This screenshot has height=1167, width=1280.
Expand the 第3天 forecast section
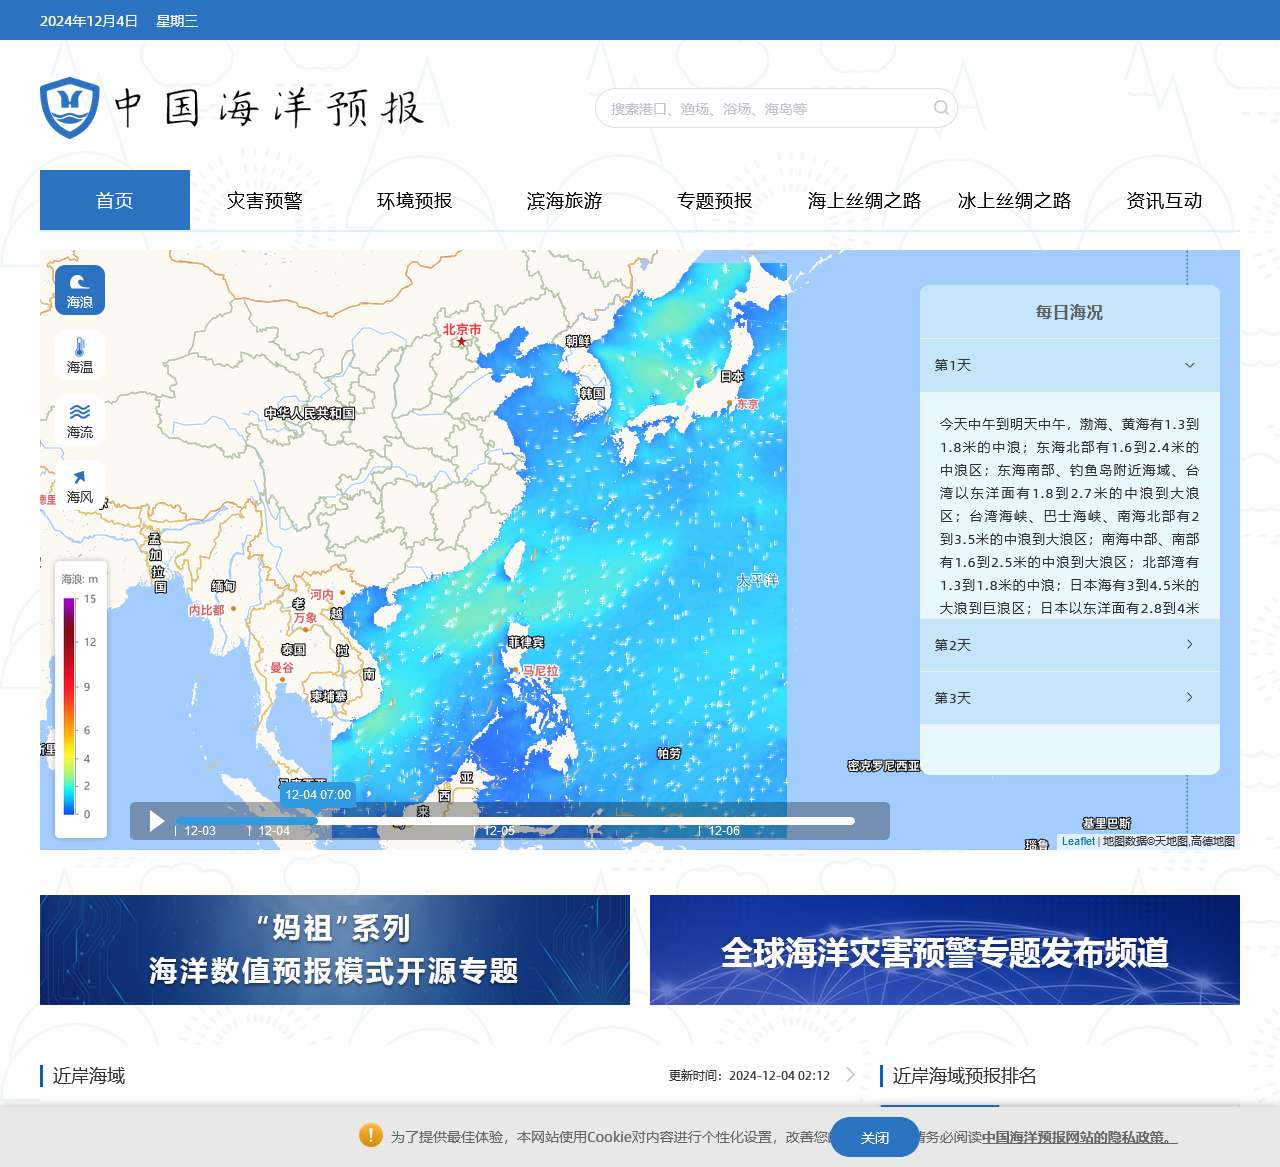click(1189, 698)
